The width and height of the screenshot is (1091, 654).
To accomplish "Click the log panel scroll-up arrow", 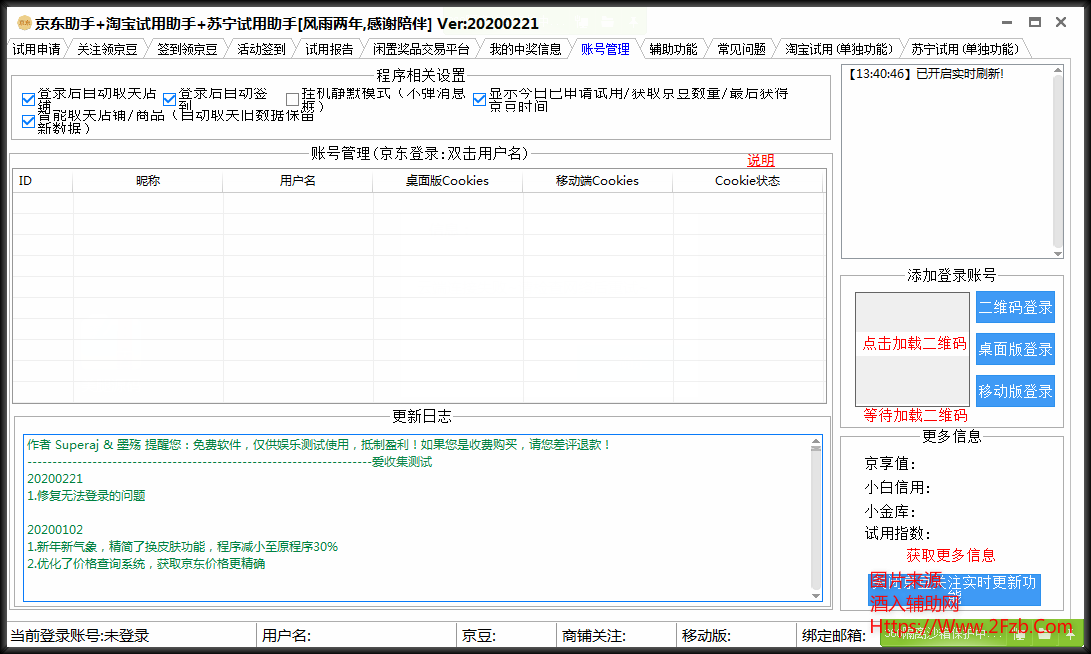I will (1058, 70).
